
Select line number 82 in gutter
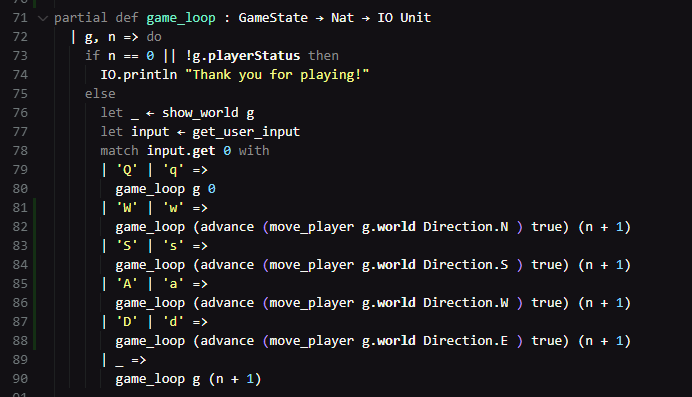pos(20,227)
